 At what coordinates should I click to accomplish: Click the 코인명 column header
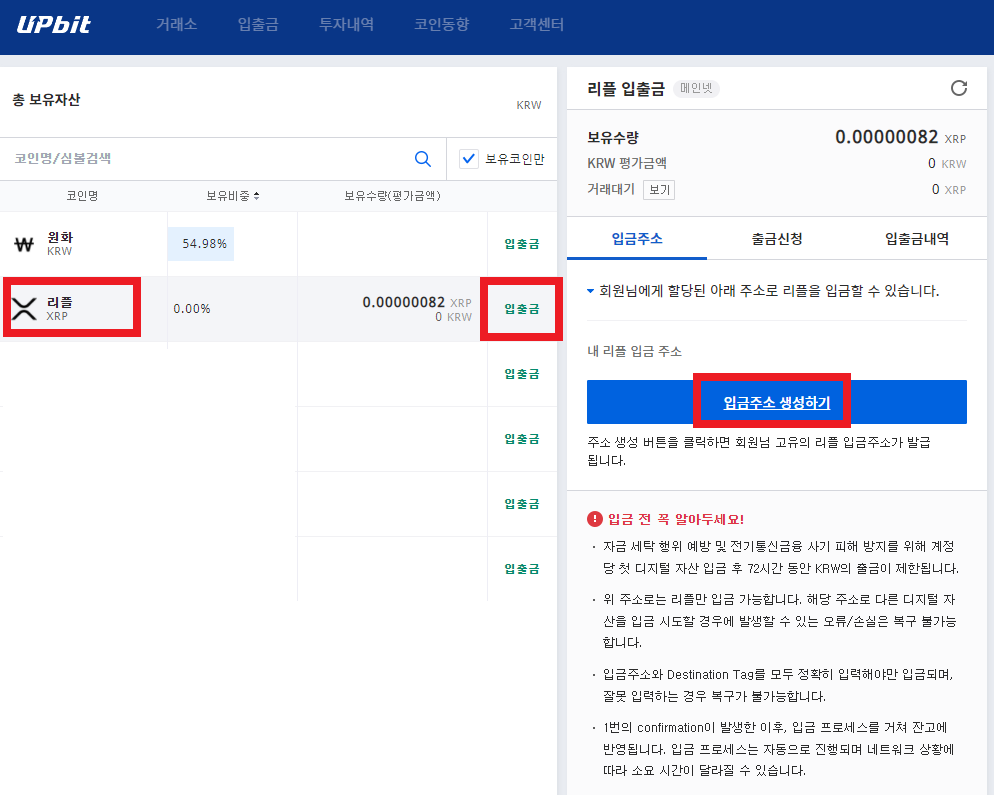[x=82, y=196]
